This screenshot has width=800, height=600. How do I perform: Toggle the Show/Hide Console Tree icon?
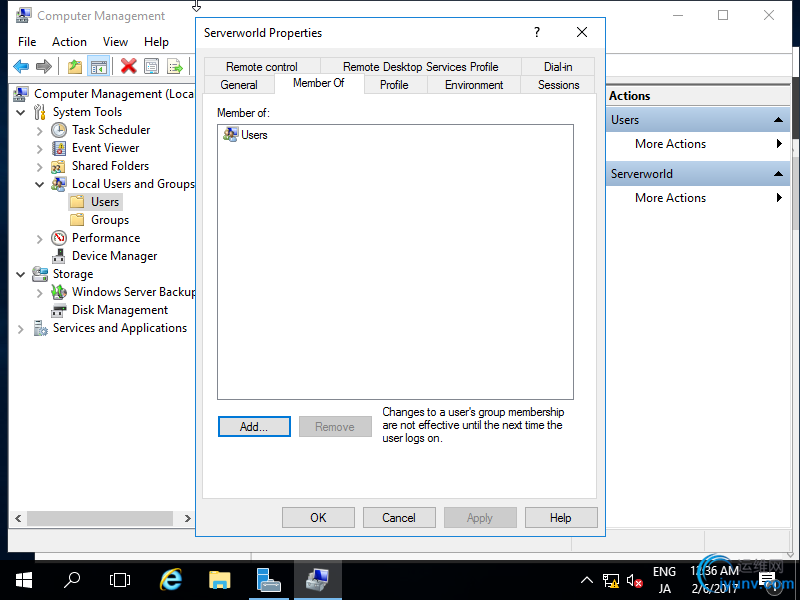click(x=98, y=66)
